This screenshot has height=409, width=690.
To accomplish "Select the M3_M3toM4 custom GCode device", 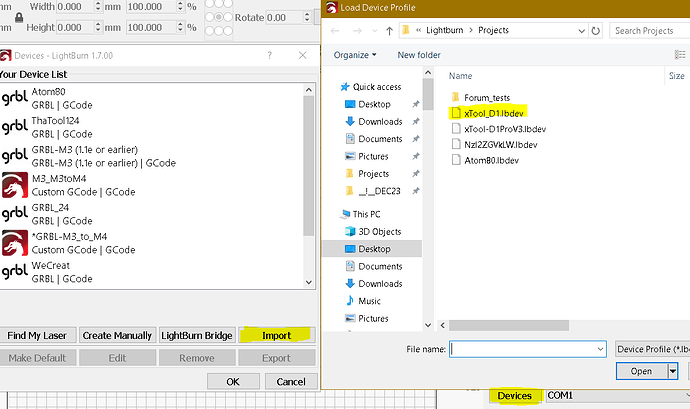I will pyautogui.click(x=151, y=185).
